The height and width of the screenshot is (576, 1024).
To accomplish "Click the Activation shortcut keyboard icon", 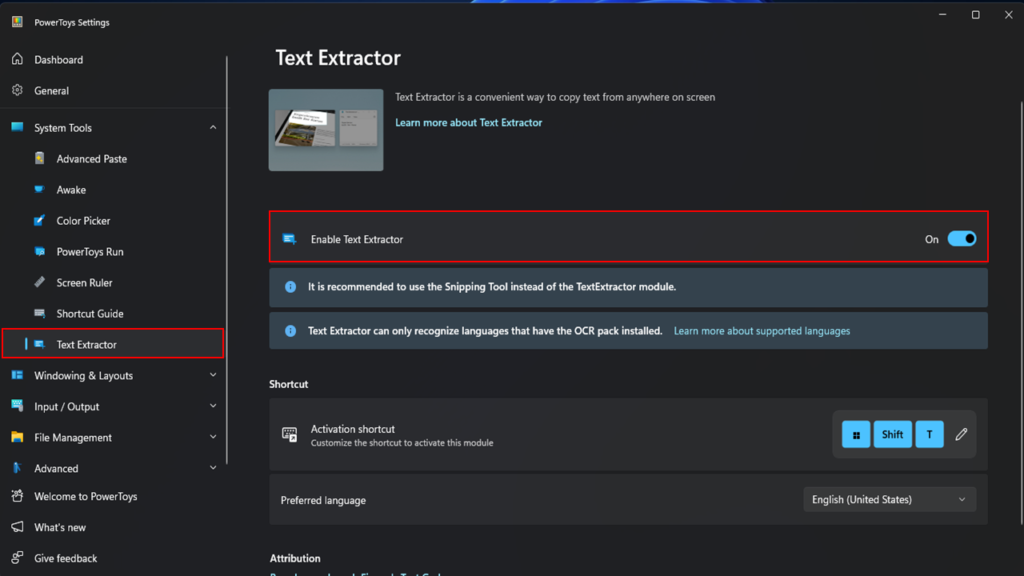I will pos(289,434).
